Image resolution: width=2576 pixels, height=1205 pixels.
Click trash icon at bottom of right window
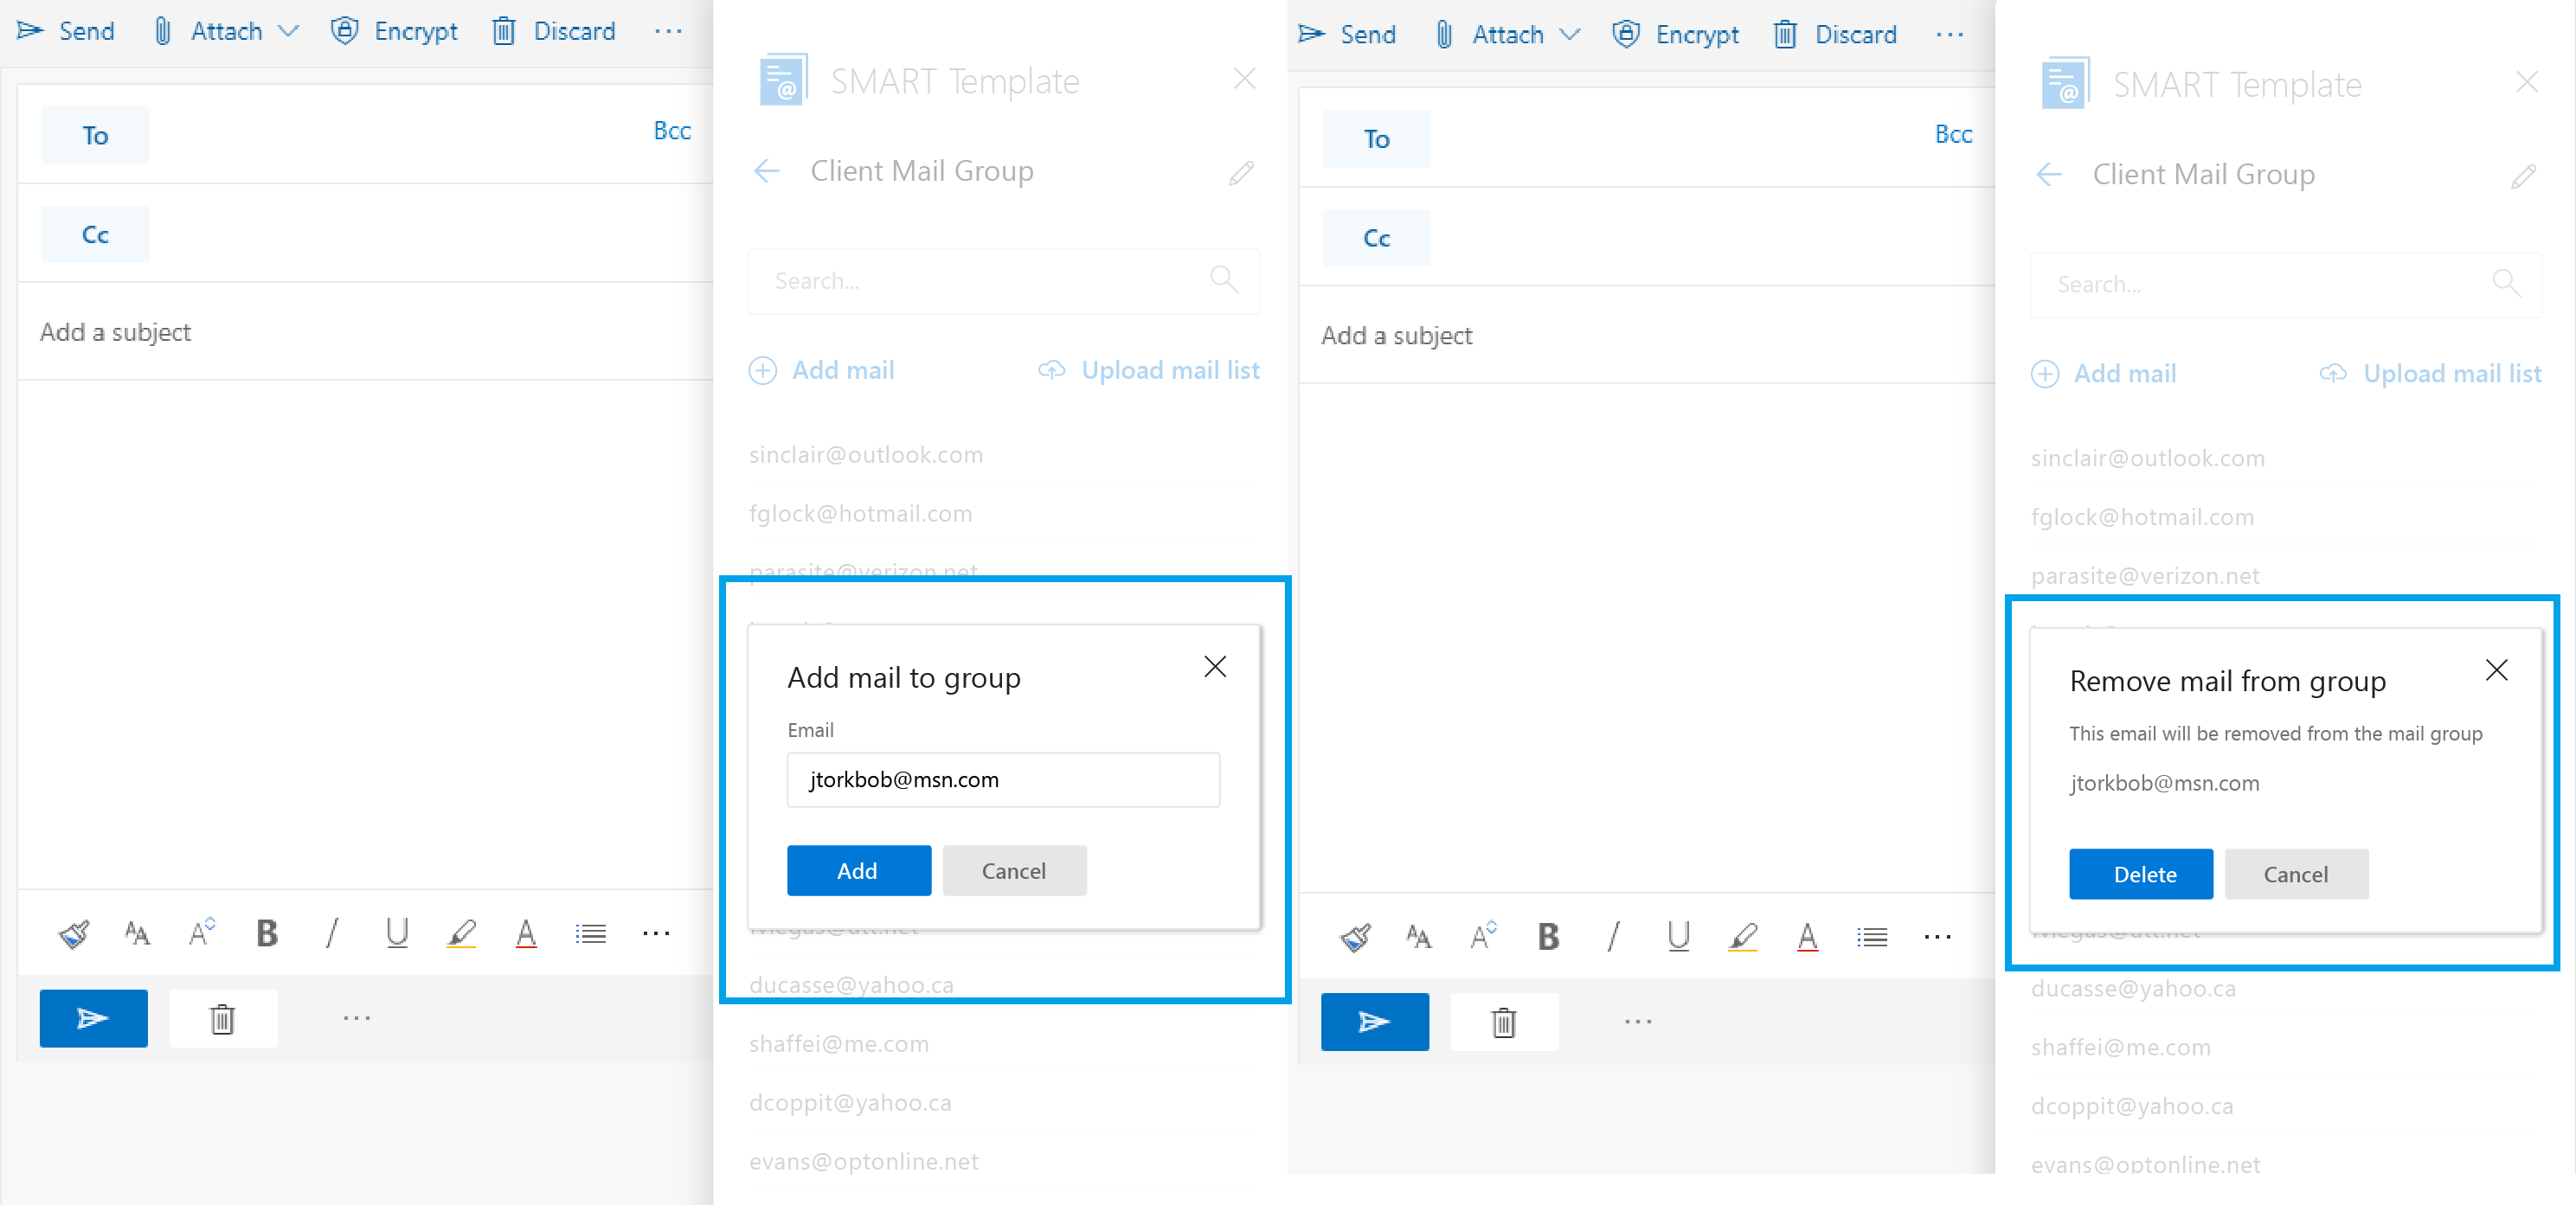click(x=1504, y=1021)
